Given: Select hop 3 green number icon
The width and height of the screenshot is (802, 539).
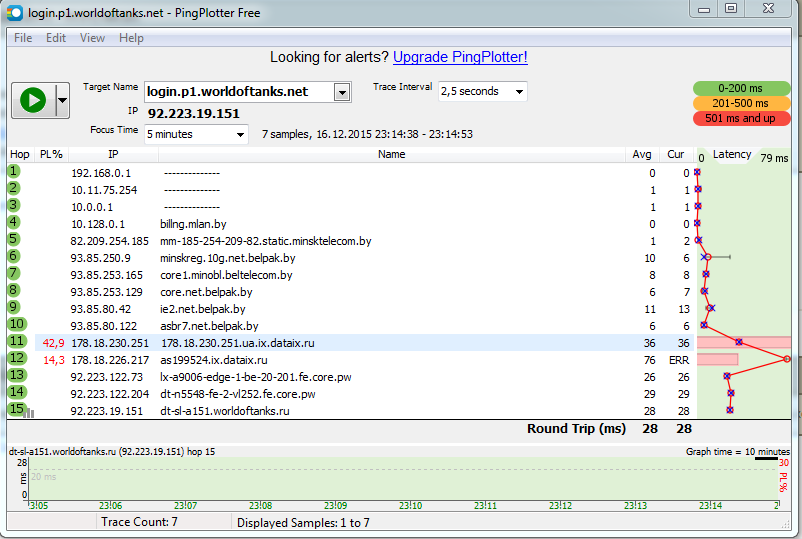Looking at the screenshot, I should click(x=14, y=205).
